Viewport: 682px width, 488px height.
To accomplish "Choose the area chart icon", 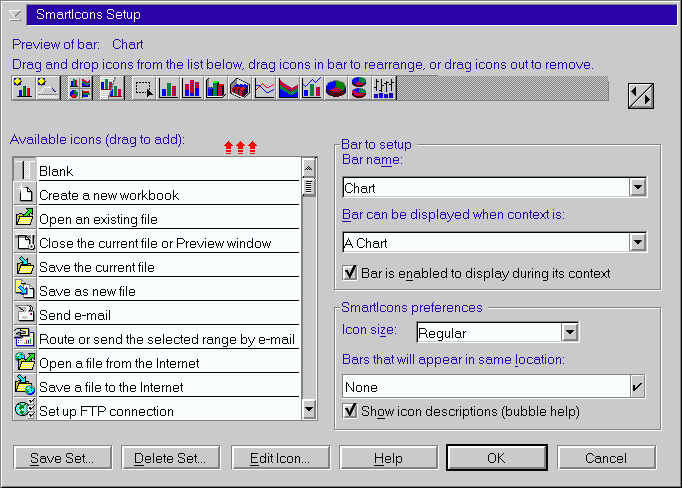I will (x=288, y=88).
